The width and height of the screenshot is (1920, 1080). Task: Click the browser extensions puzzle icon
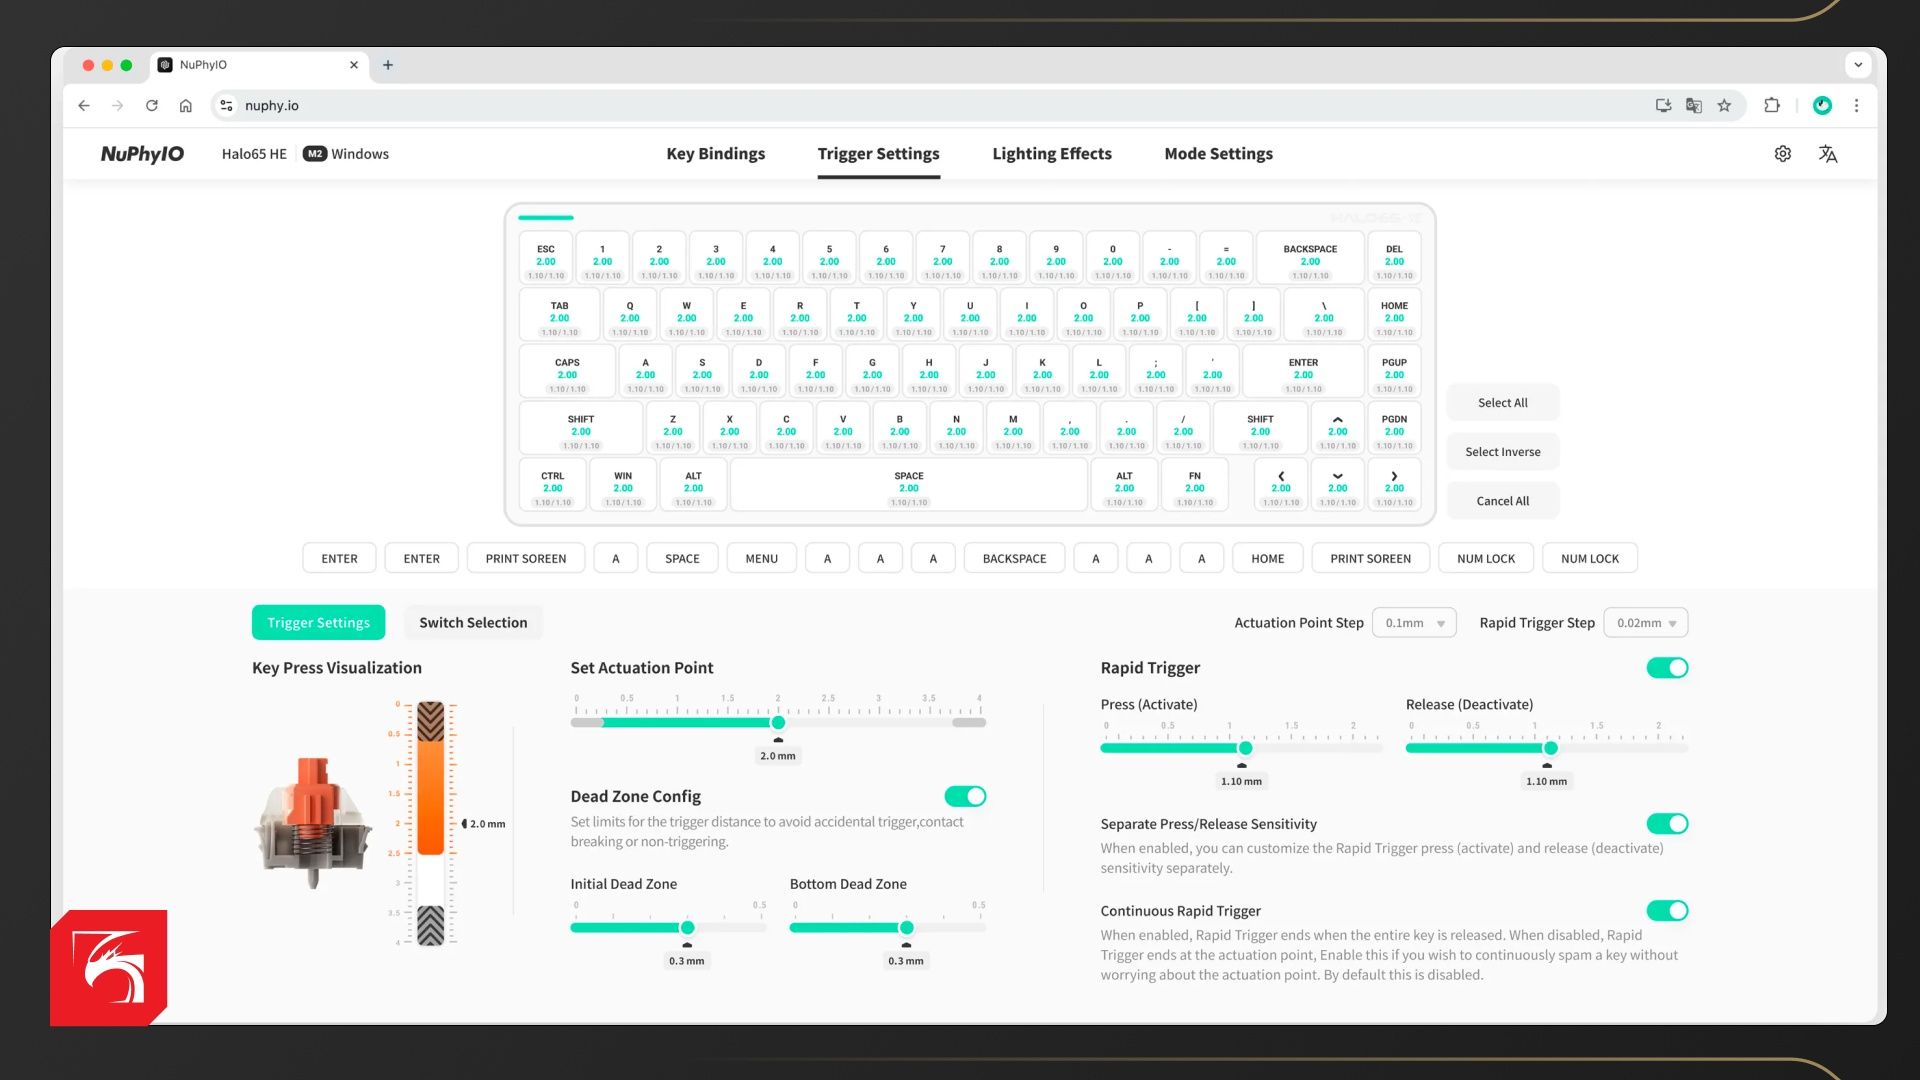pos(1772,105)
